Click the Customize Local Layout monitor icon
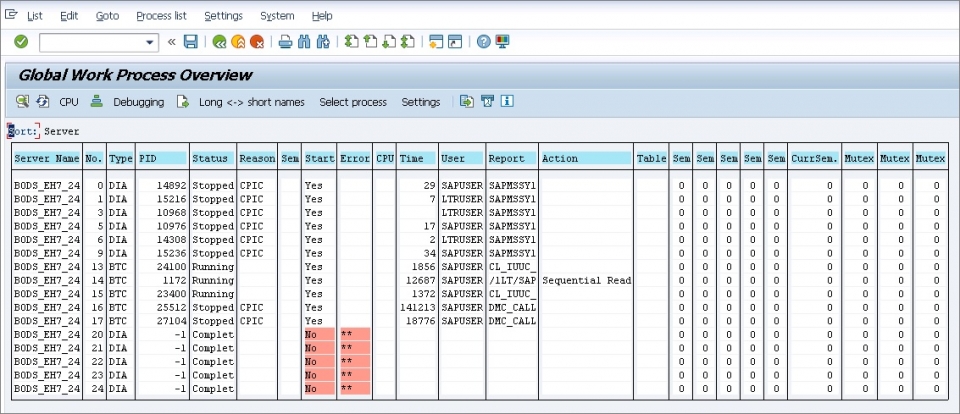Screen dimensions: 960x414 click(502, 42)
